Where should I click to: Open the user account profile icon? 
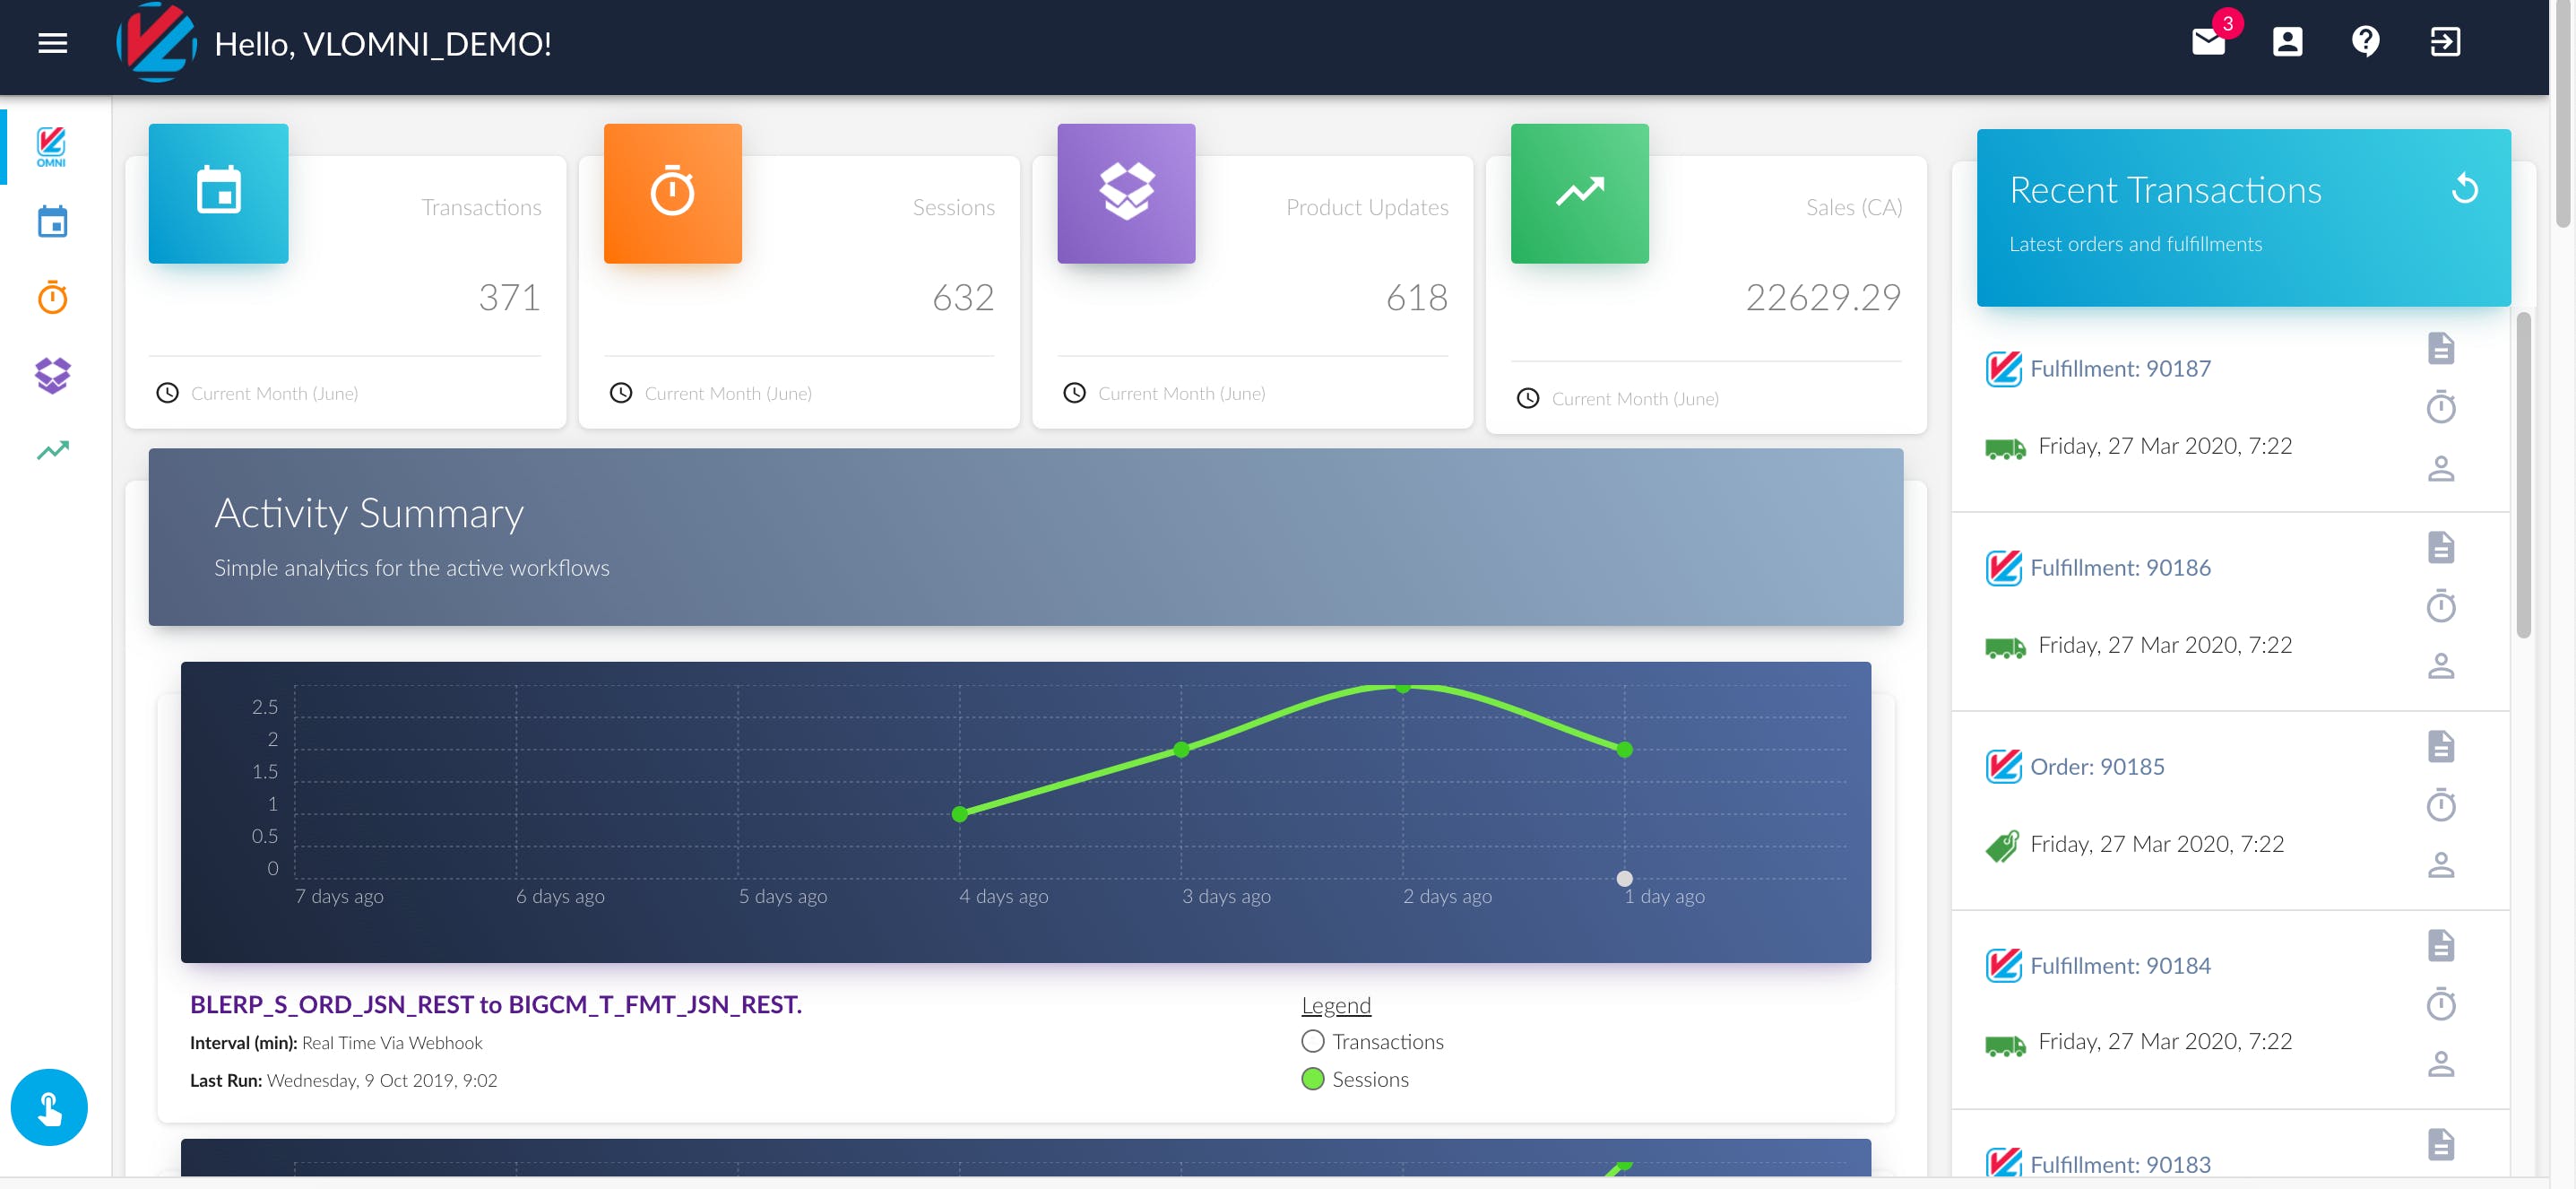[2287, 42]
